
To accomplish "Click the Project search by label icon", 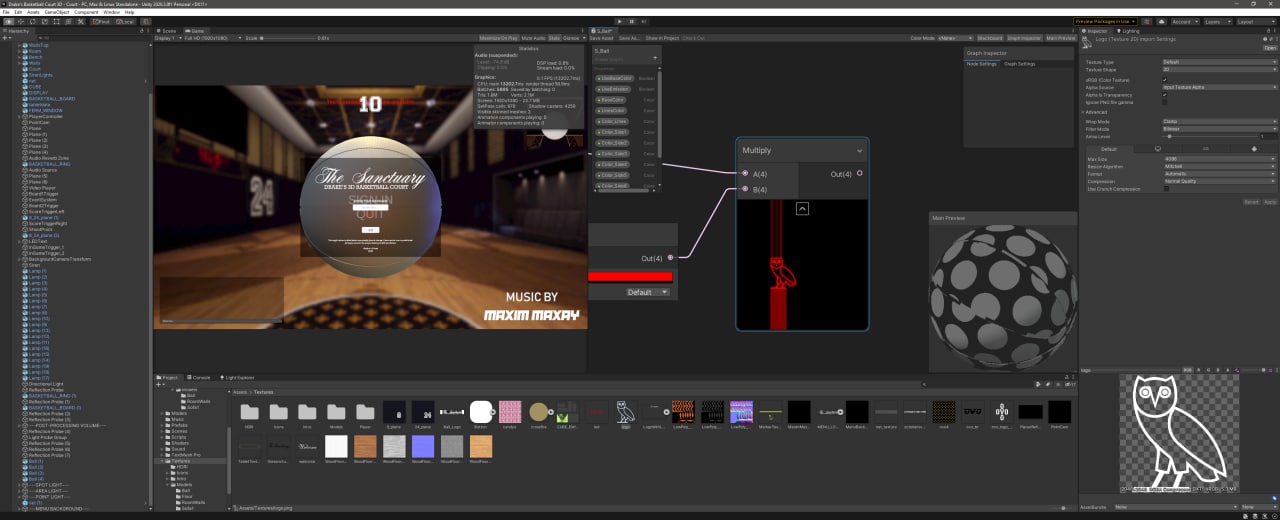I will [1048, 384].
